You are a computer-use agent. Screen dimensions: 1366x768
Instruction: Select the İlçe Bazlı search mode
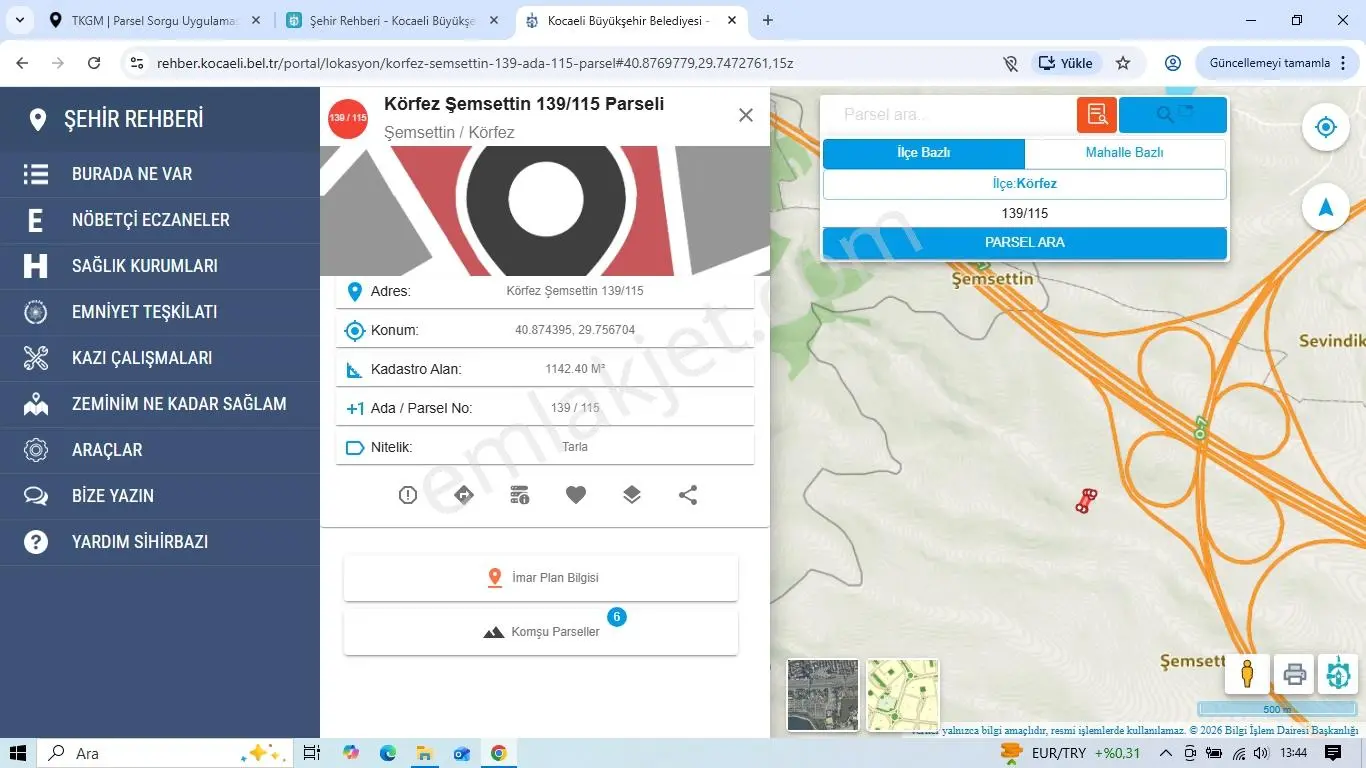click(x=924, y=153)
